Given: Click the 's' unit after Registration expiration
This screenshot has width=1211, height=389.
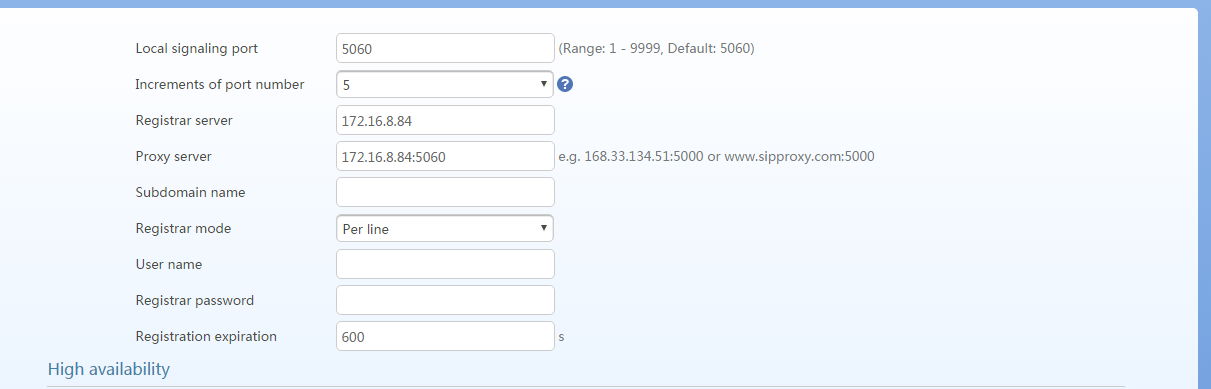Looking at the screenshot, I should pos(562,337).
